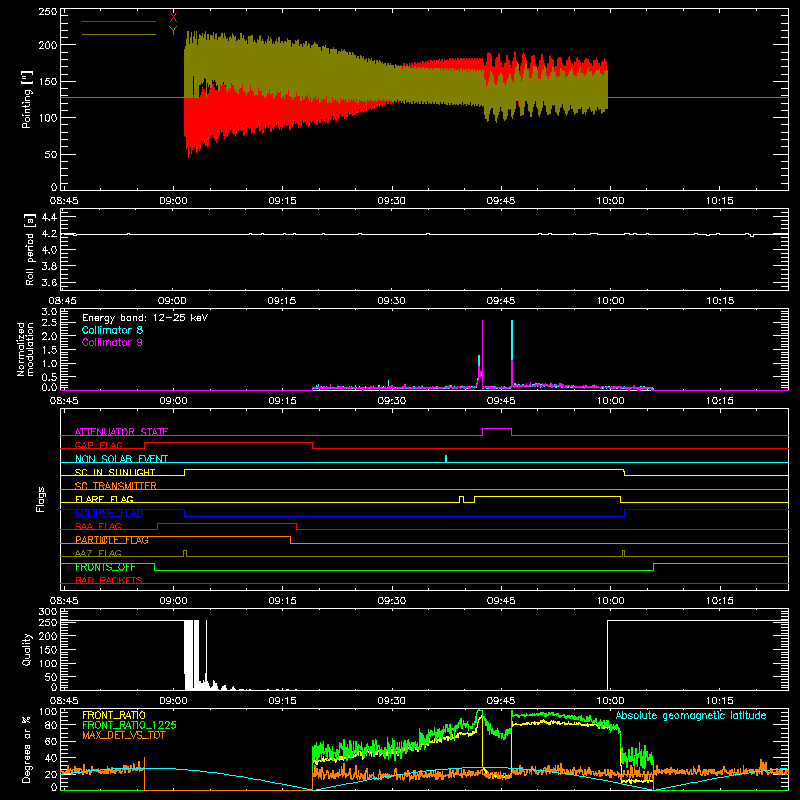Click the 200 tick label on Pointing axis
Viewport: 800px width, 800px height.
click(x=48, y=45)
